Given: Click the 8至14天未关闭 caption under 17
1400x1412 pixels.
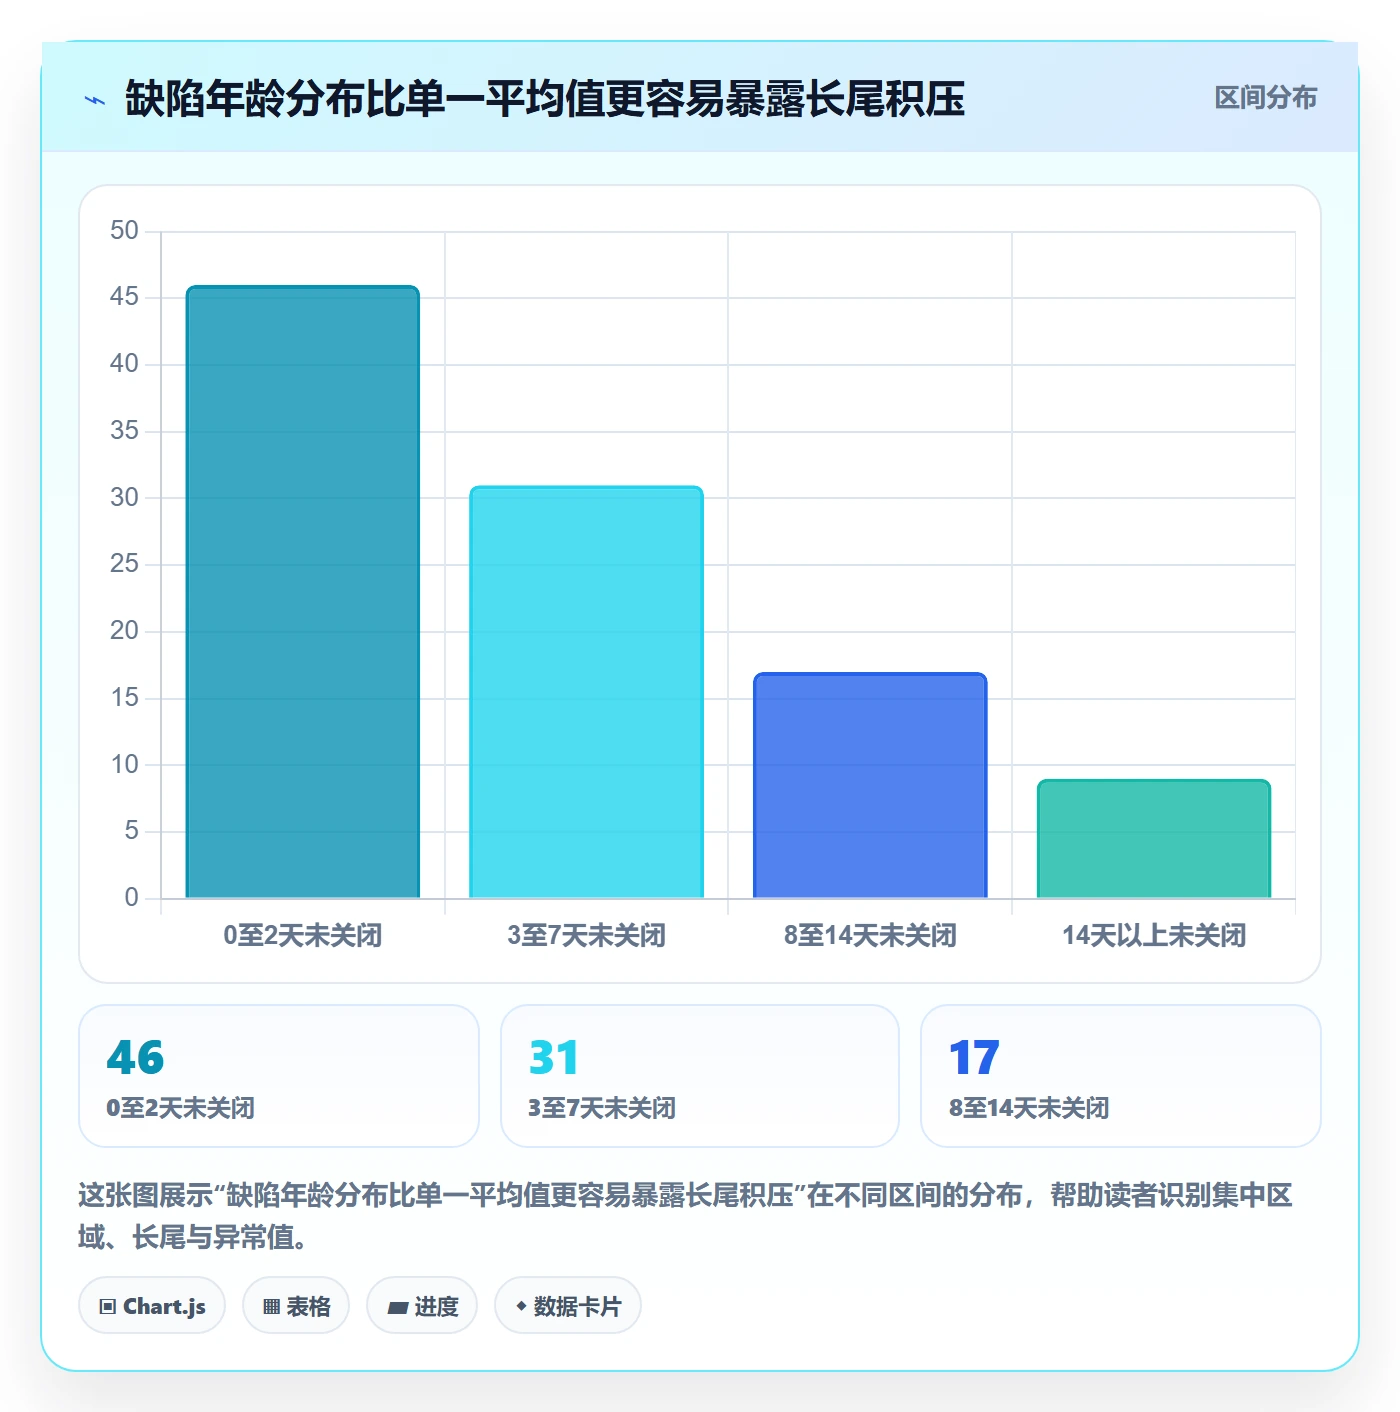Looking at the screenshot, I should click(1029, 1108).
